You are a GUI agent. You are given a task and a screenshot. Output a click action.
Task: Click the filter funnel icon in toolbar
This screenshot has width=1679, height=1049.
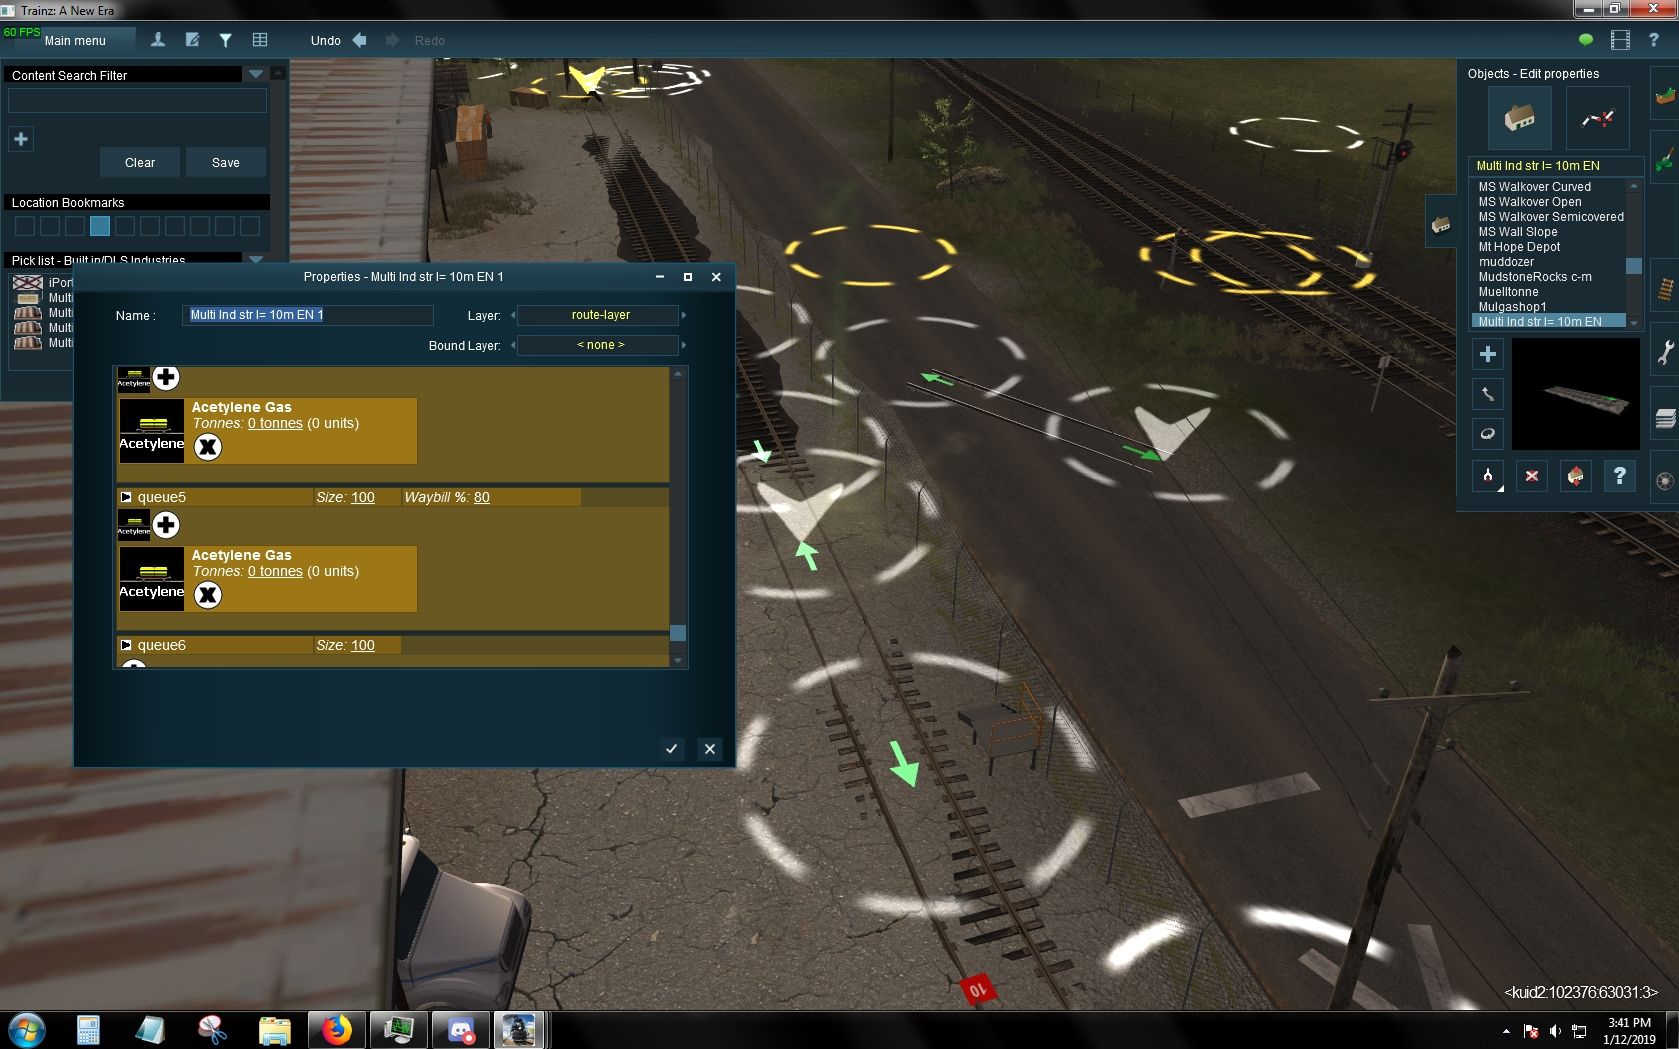click(x=225, y=40)
